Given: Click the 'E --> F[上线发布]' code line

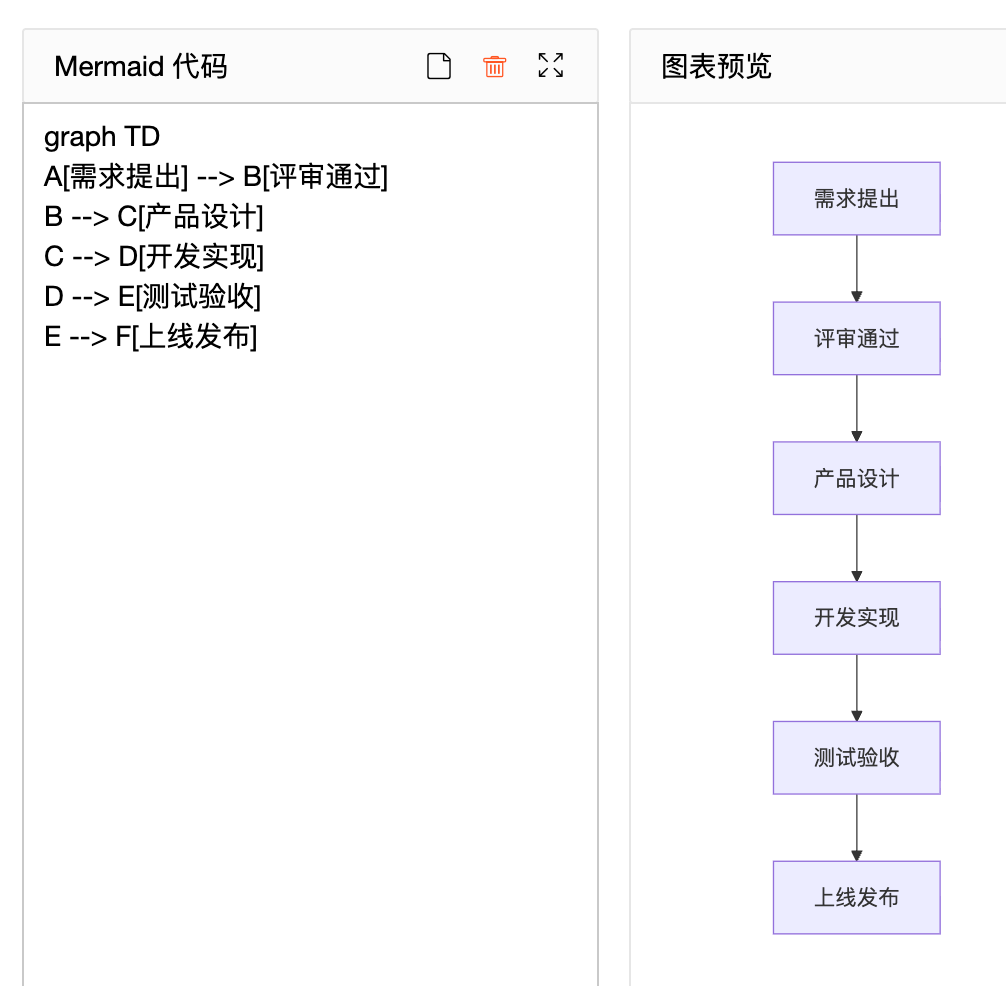Looking at the screenshot, I should pos(151,337).
